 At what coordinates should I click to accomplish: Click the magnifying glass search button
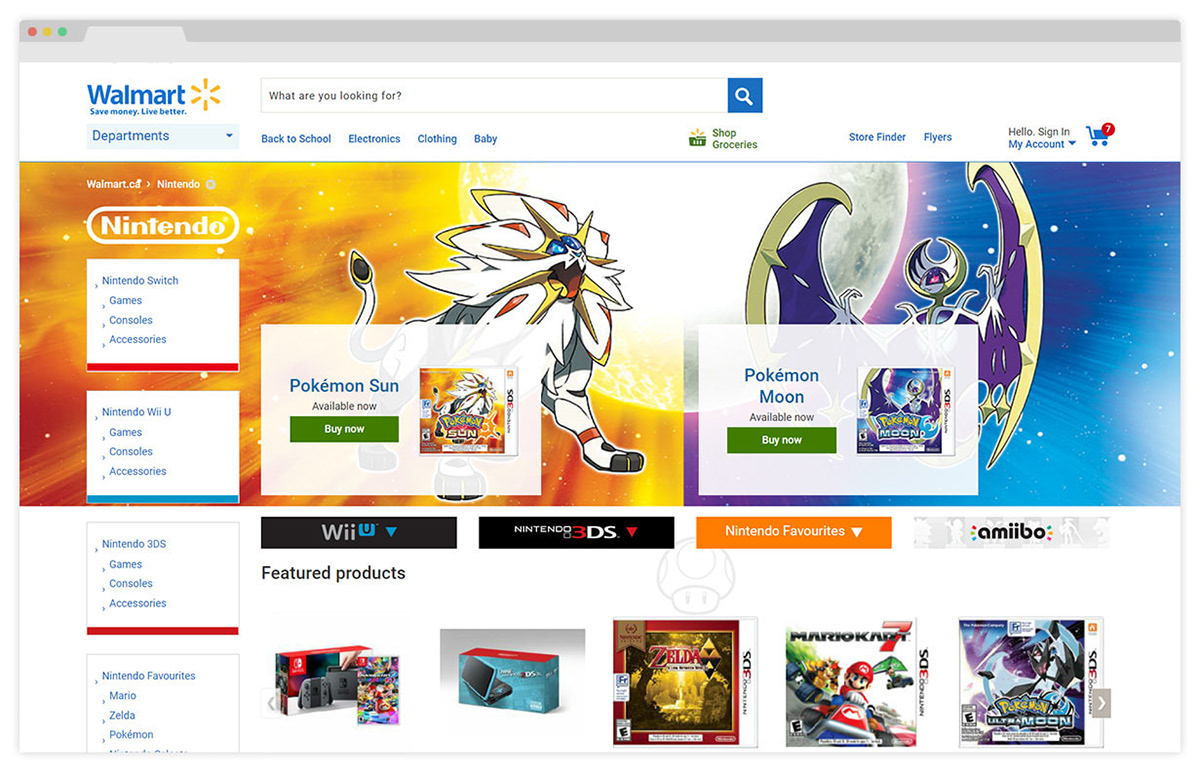pyautogui.click(x=744, y=96)
